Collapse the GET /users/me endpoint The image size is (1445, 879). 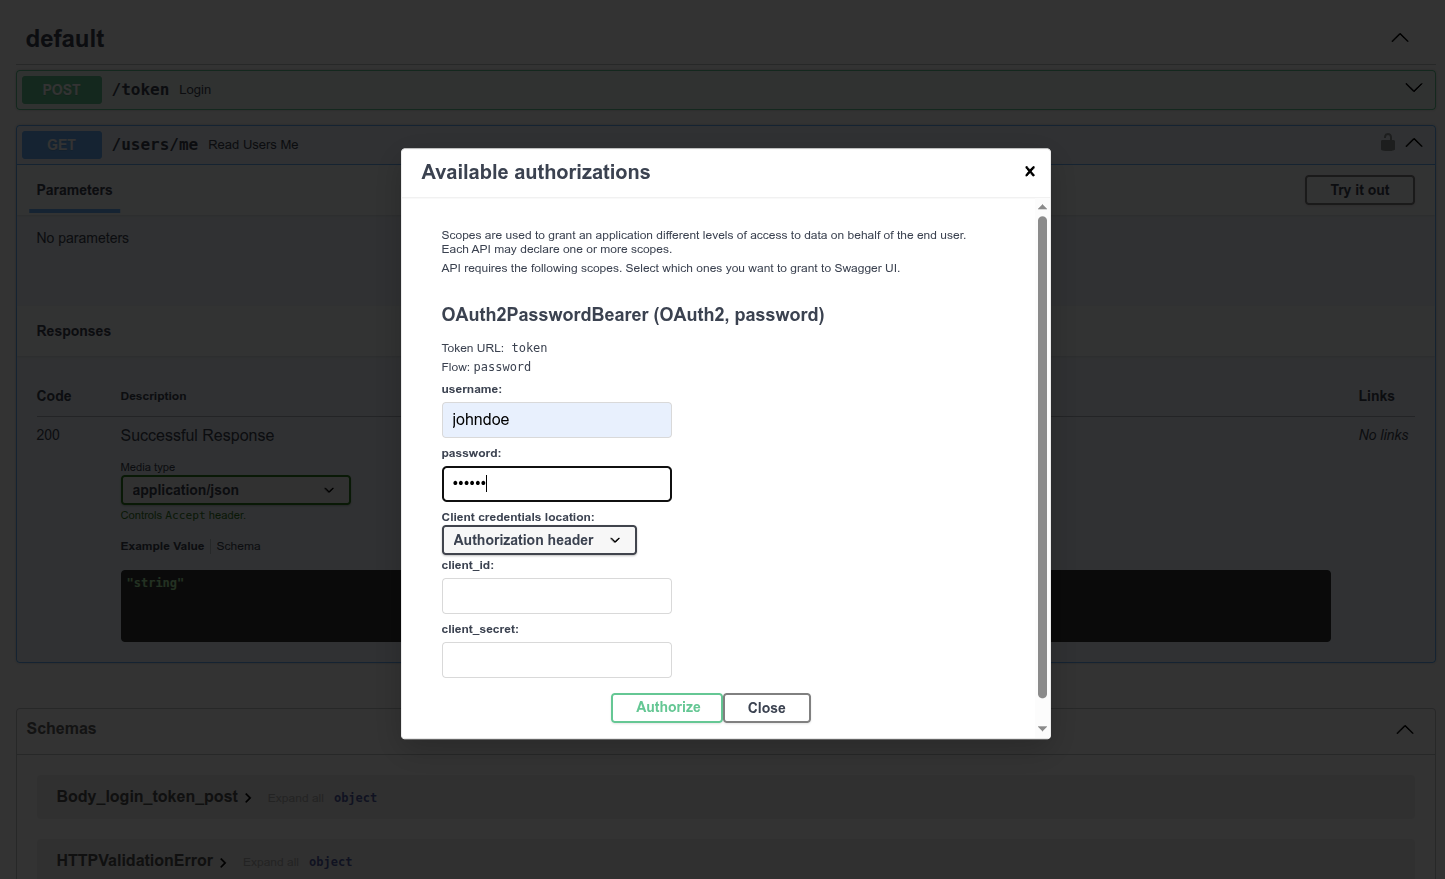(1414, 143)
